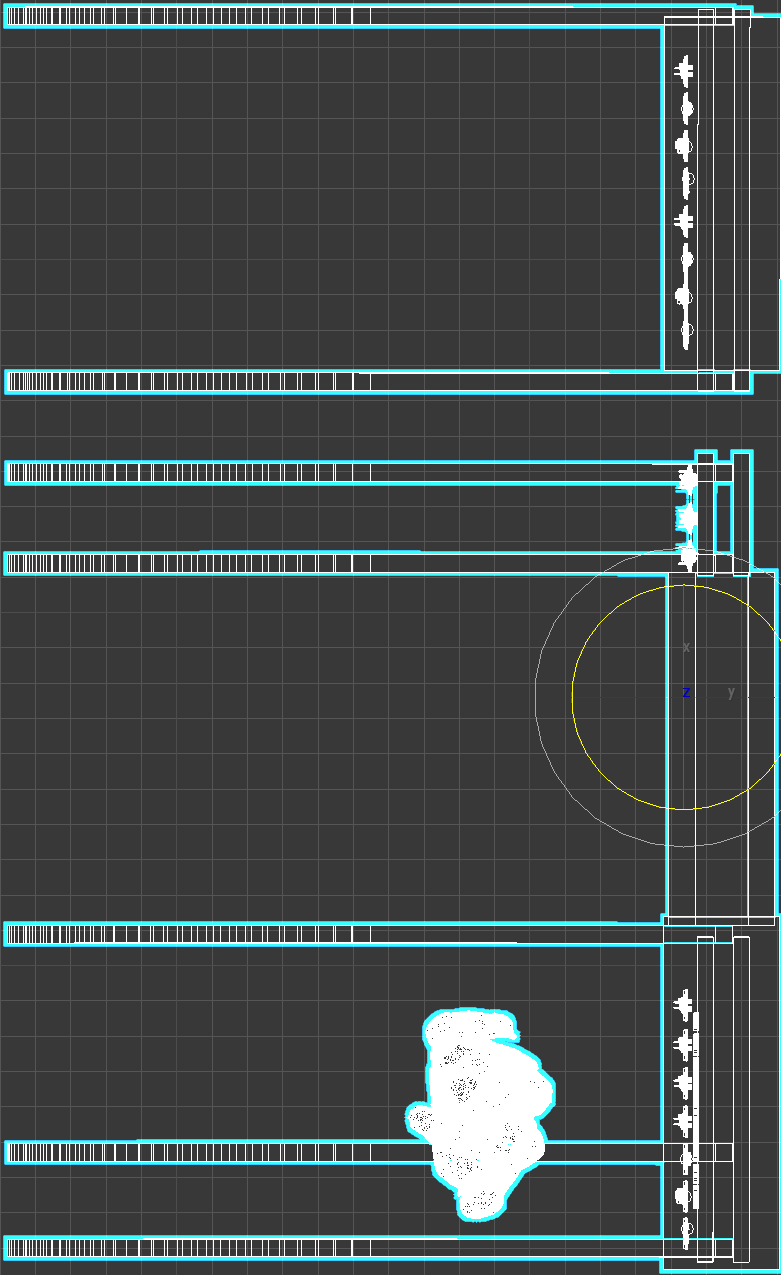Select the bottommost long horizontal beam

[200, 1248]
